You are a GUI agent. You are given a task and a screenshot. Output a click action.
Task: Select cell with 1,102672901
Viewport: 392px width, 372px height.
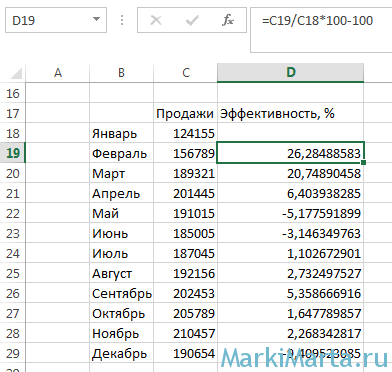(291, 253)
